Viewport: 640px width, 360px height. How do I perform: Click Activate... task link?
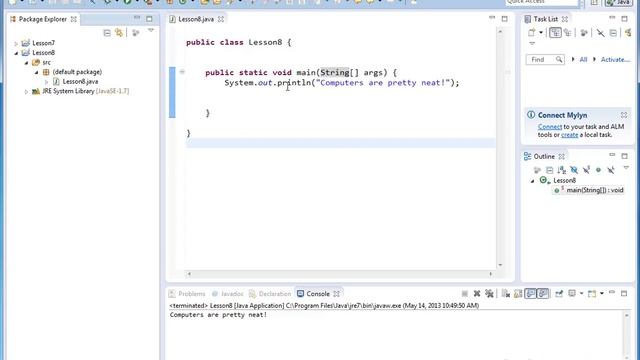615,60
